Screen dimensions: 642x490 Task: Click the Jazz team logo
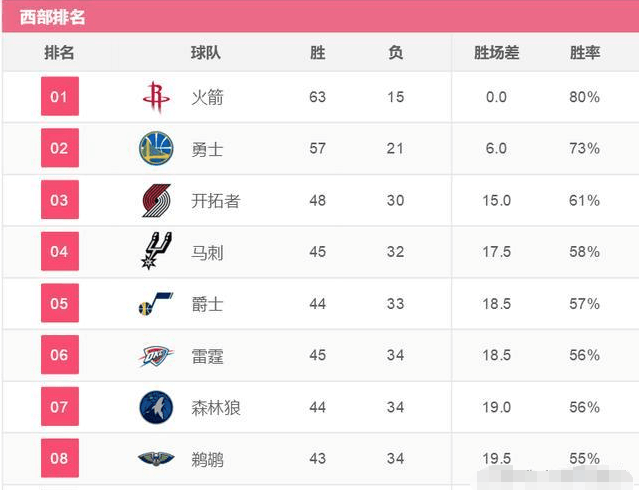point(156,303)
